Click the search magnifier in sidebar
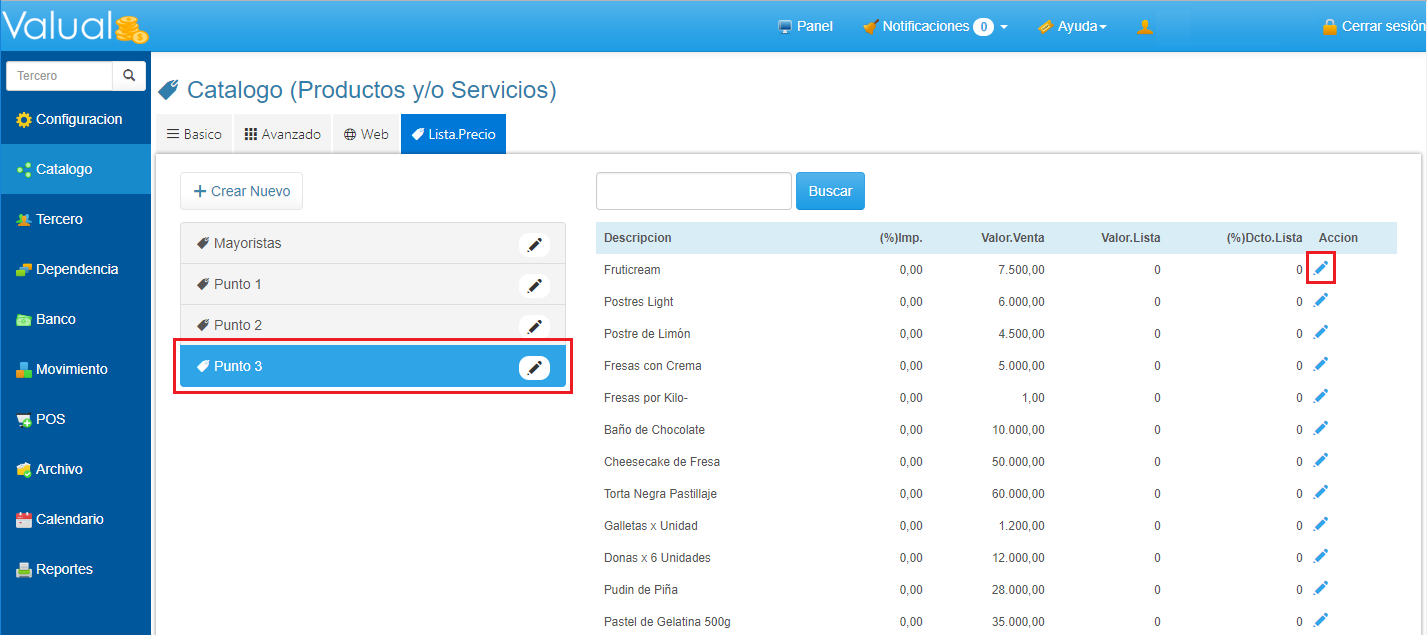Image resolution: width=1427 pixels, height=635 pixels. 129,76
